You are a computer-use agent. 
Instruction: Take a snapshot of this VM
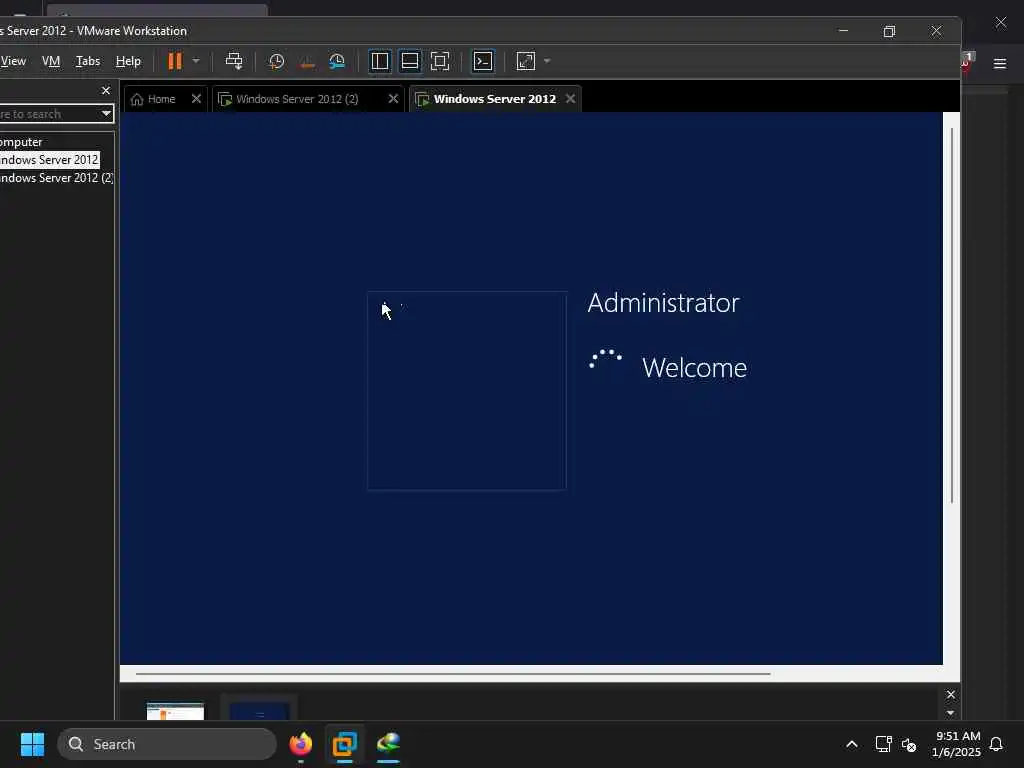point(276,61)
